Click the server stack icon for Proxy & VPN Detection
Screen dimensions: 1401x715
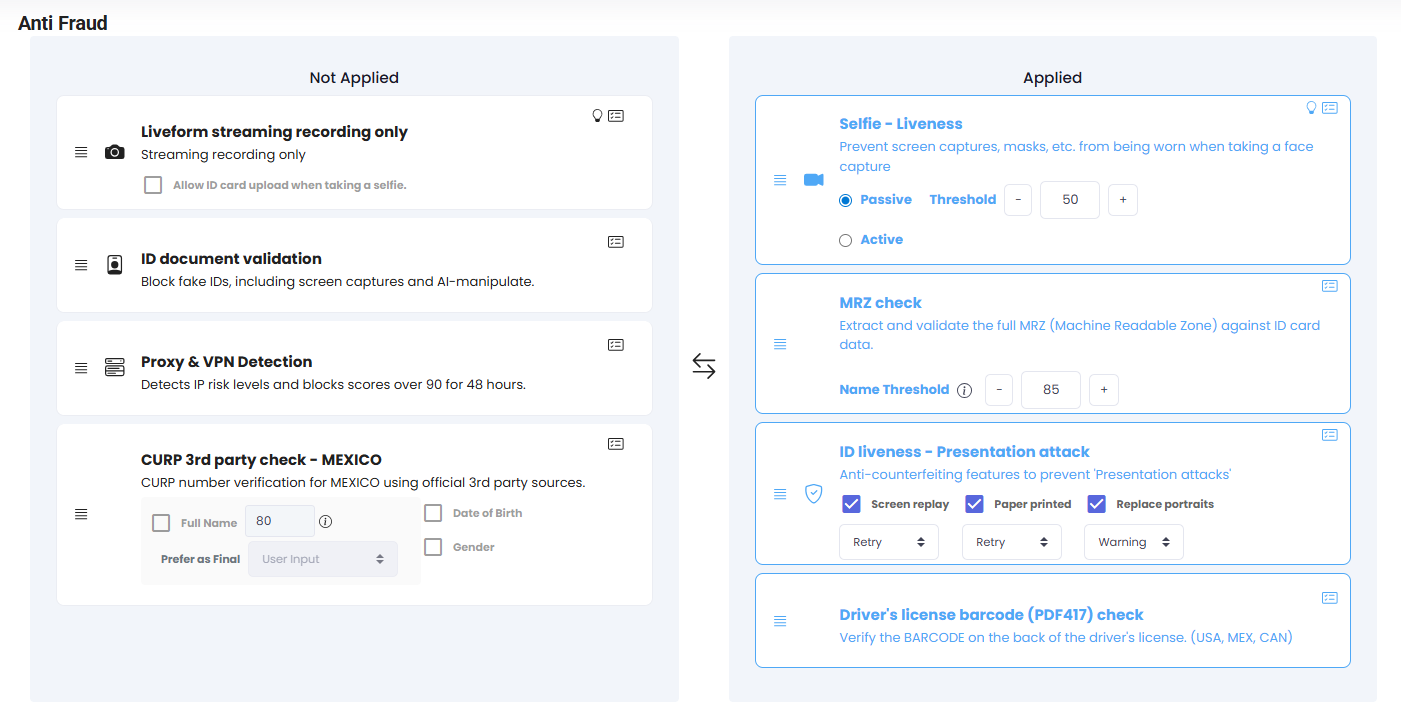pyautogui.click(x=114, y=367)
